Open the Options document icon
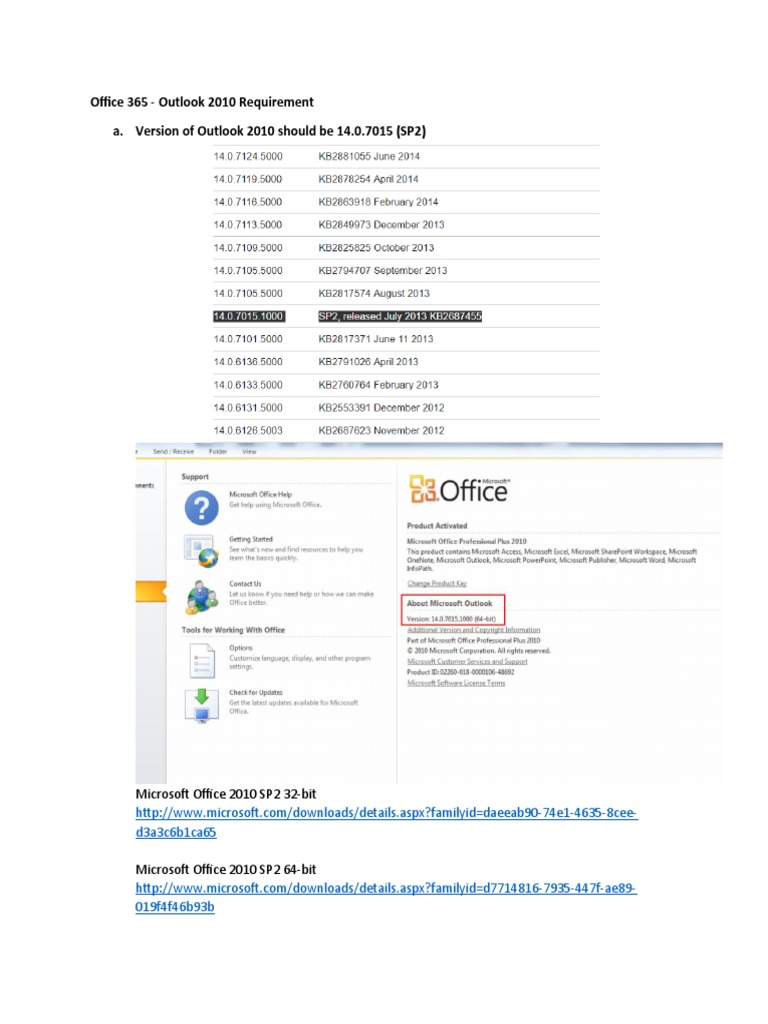 pyautogui.click(x=202, y=660)
